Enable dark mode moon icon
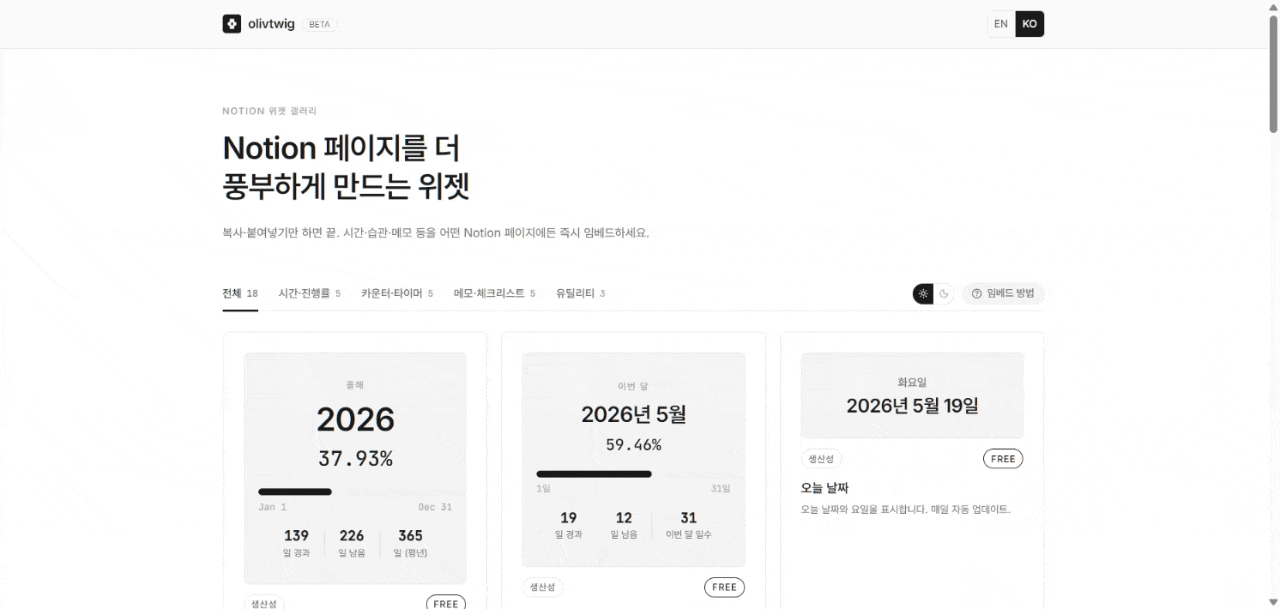The height and width of the screenshot is (609, 1280). tap(943, 294)
